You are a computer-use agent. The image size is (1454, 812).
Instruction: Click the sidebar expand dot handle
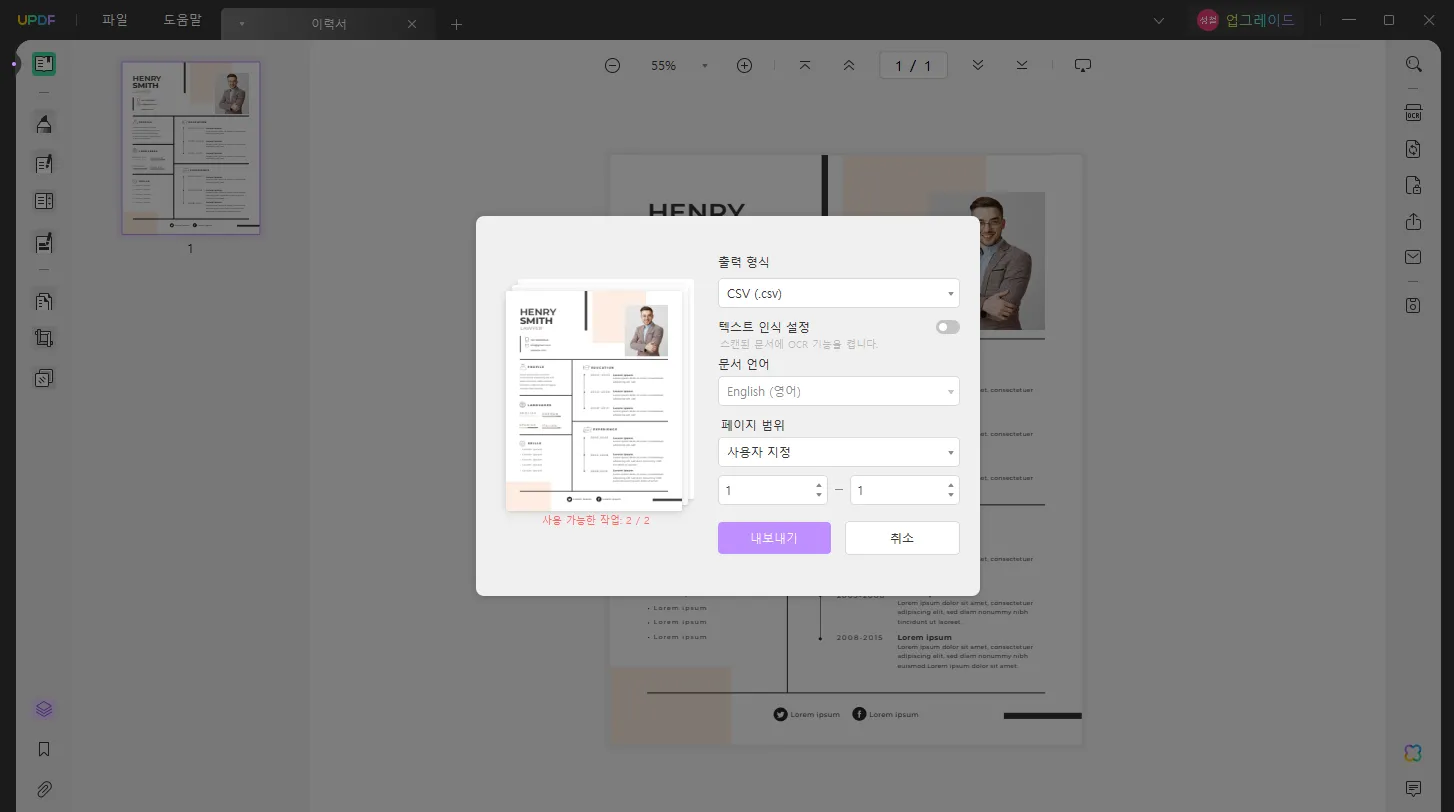[x=14, y=63]
